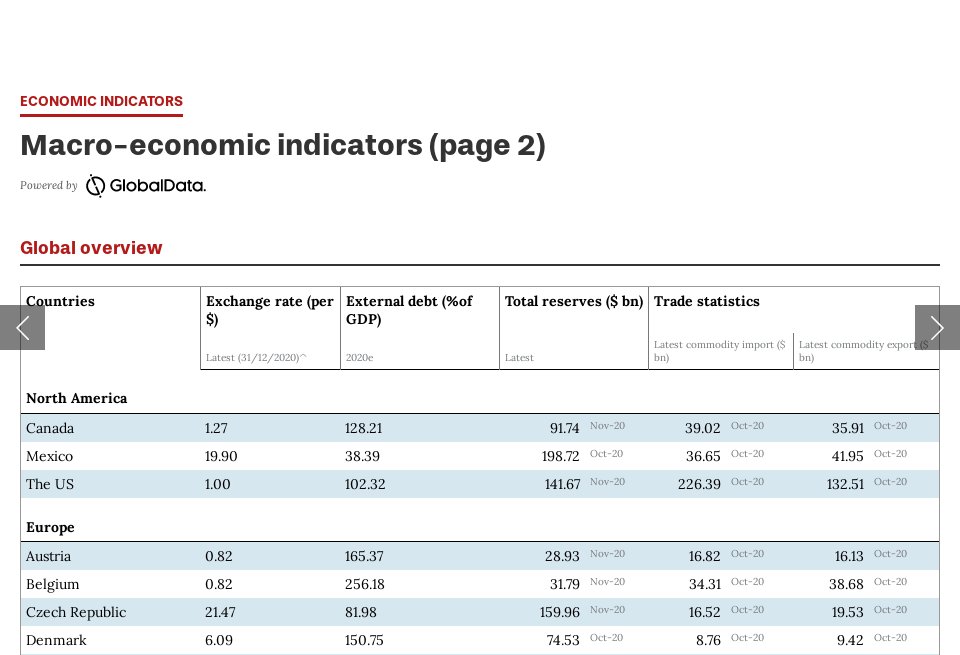Click the GlobalData circular emblem

click(x=95, y=186)
